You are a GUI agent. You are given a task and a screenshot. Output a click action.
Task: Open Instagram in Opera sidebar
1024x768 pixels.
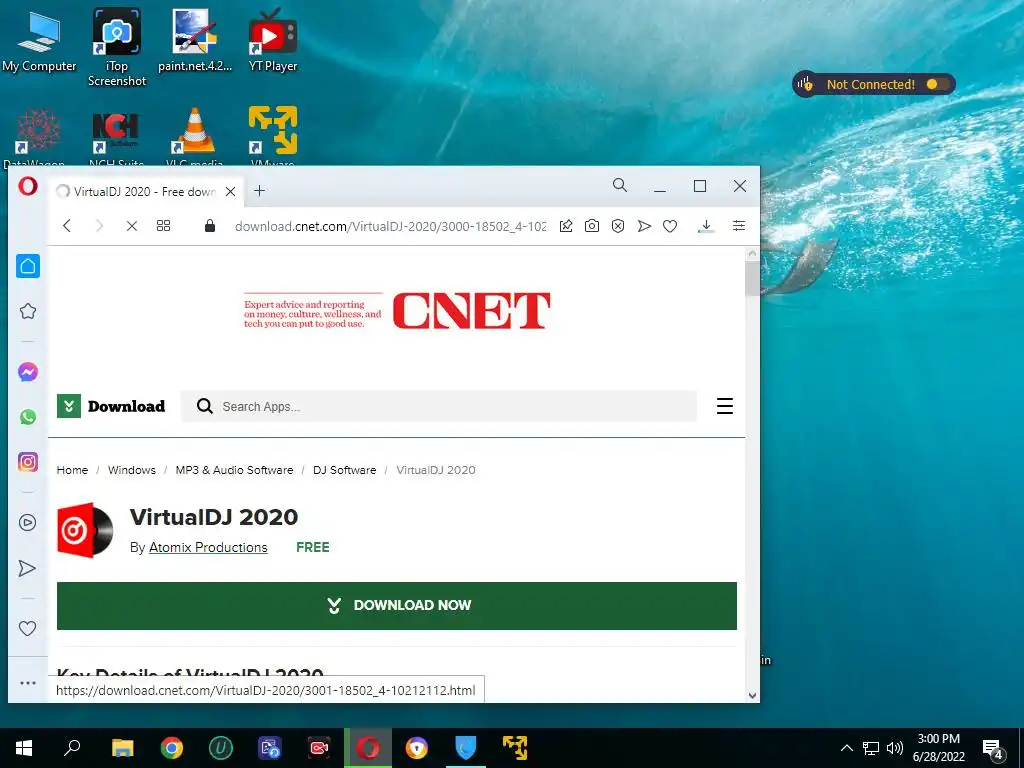[27, 462]
